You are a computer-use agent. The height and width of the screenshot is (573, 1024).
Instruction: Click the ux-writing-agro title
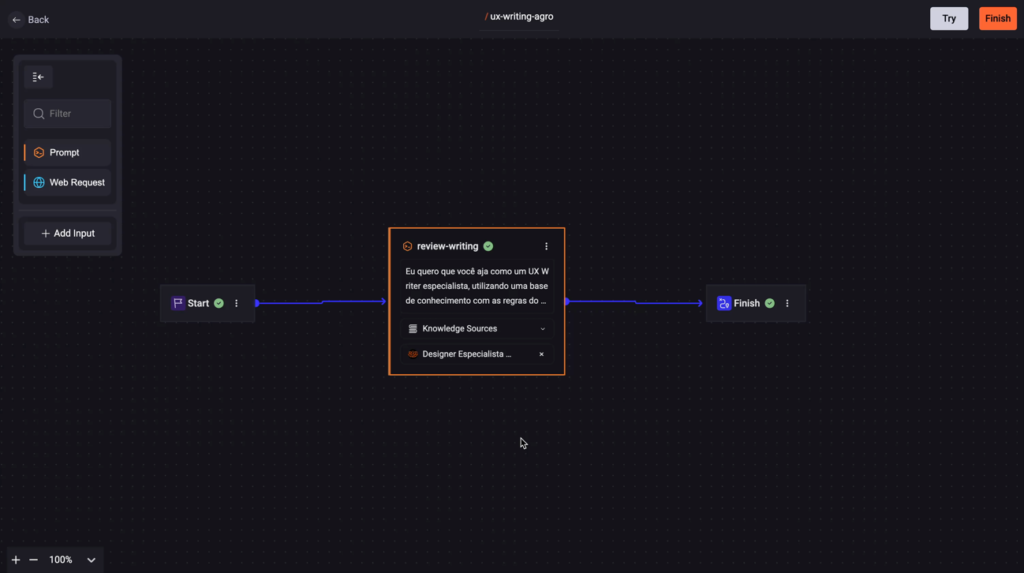(x=521, y=16)
